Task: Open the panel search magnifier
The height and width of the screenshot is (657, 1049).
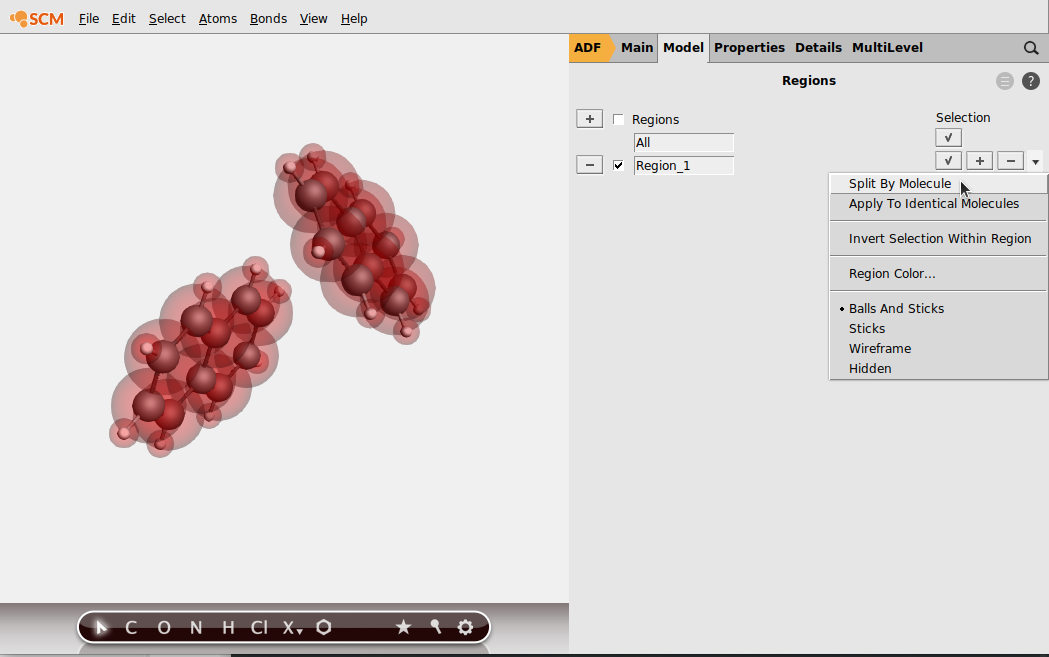Action: click(1031, 48)
